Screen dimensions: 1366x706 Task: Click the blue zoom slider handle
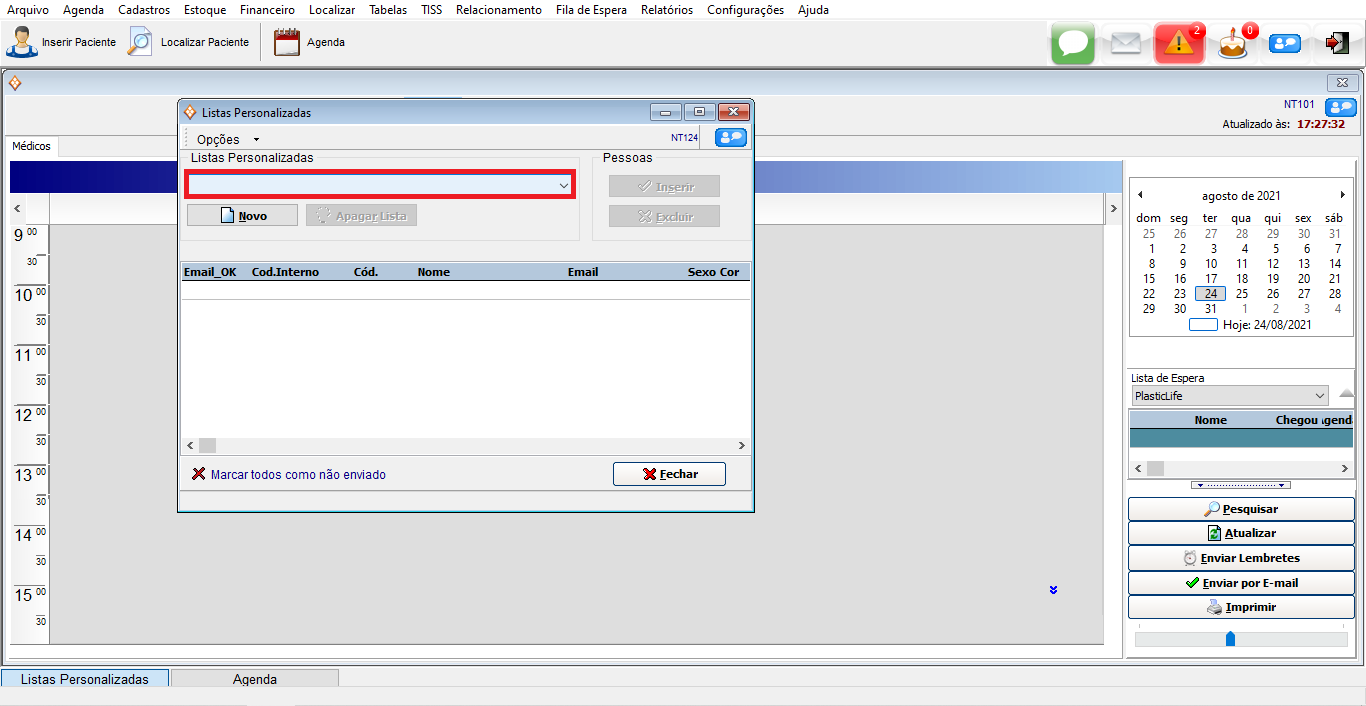pyautogui.click(x=1230, y=638)
